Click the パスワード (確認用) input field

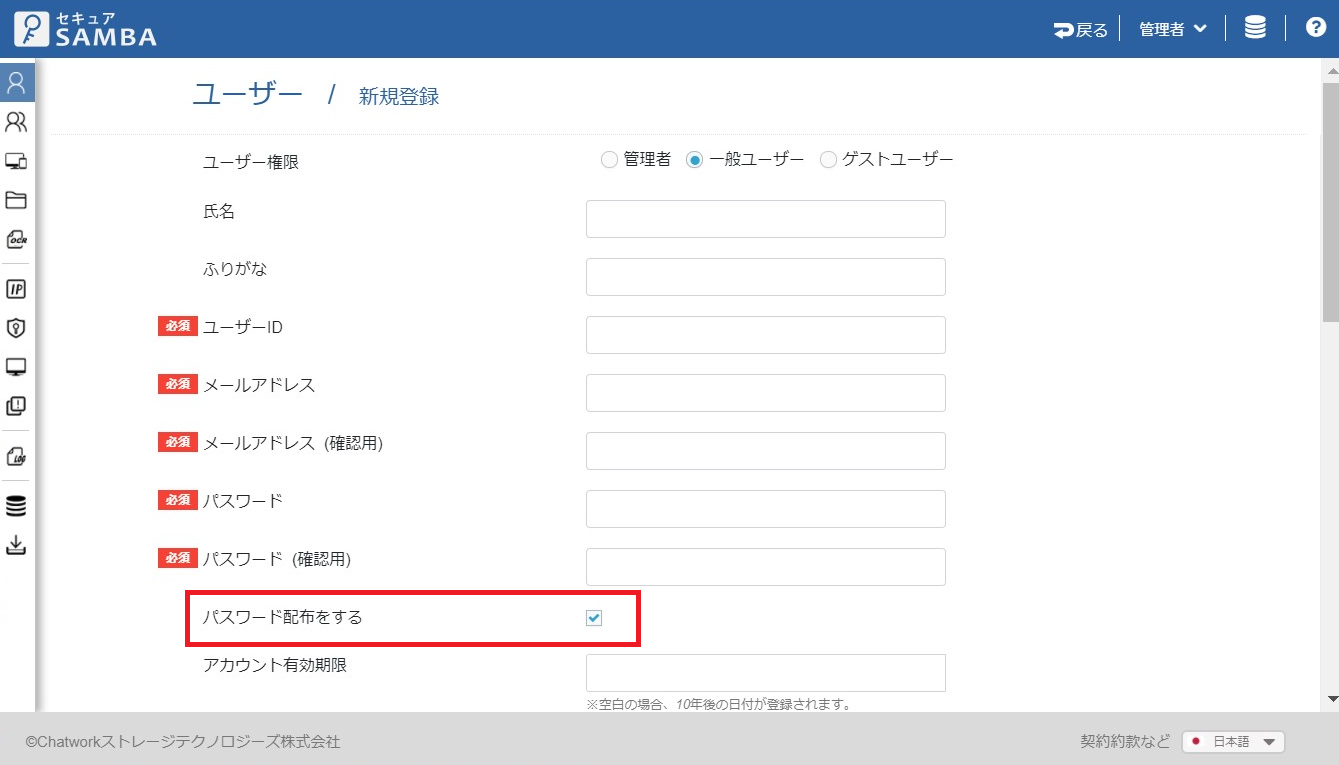(766, 567)
